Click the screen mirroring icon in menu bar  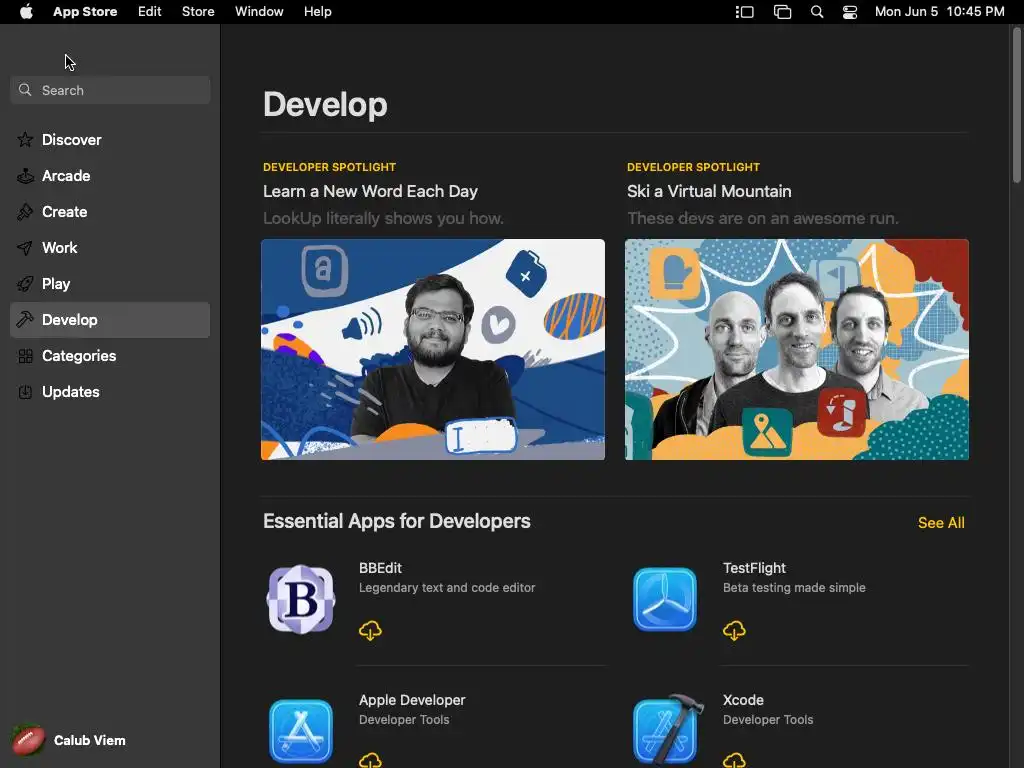(x=782, y=12)
